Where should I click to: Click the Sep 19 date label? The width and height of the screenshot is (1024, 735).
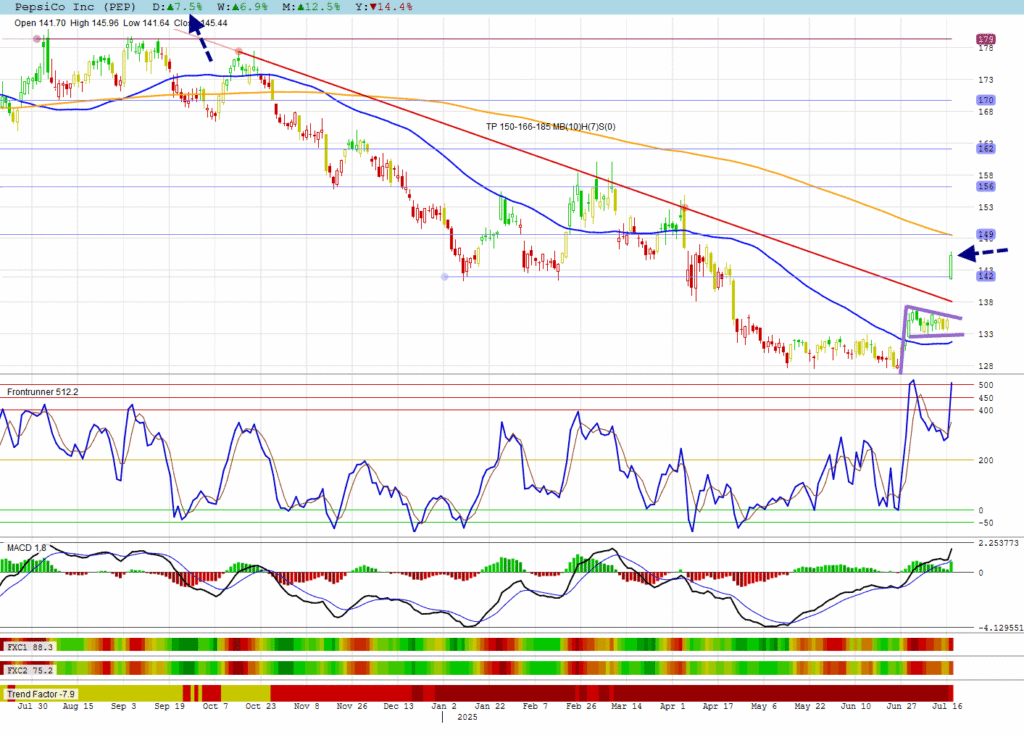click(x=169, y=706)
